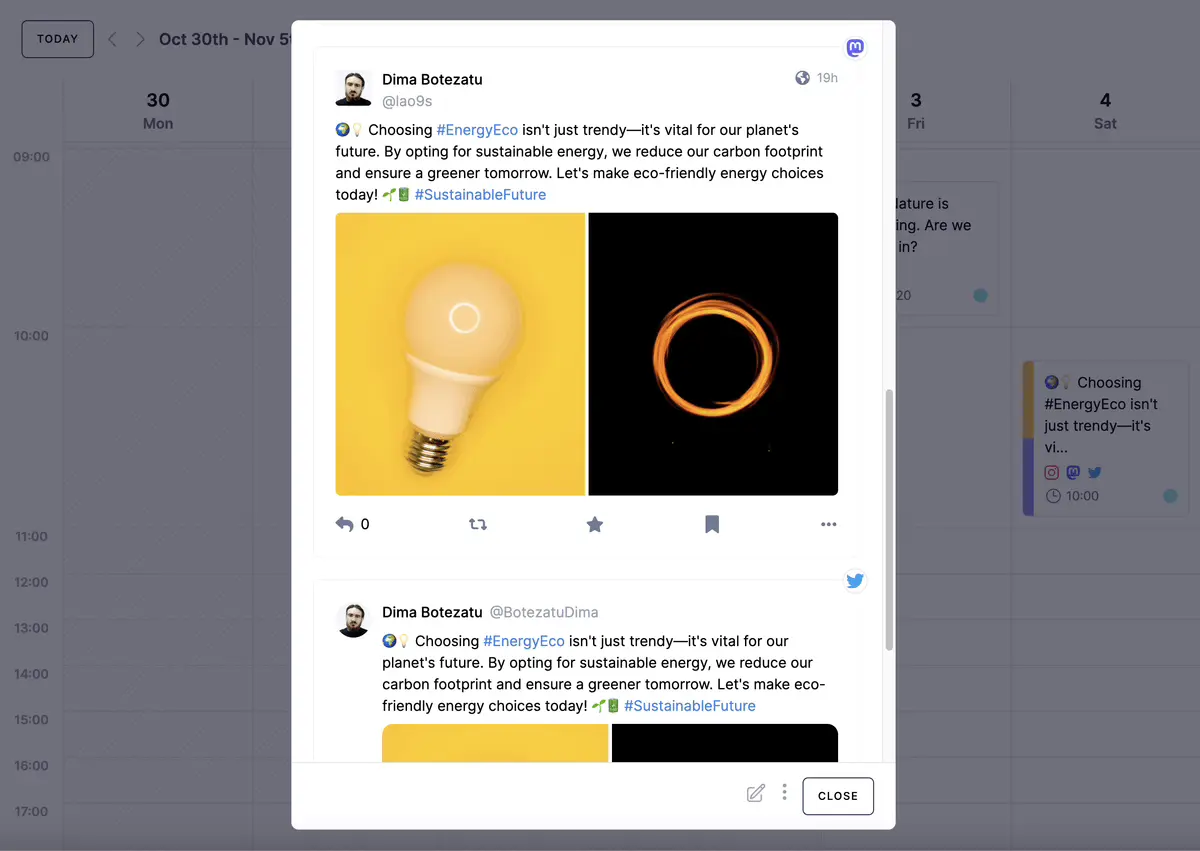Image resolution: width=1200 pixels, height=851 pixels.
Task: Click the globe public visibility icon
Action: (802, 78)
